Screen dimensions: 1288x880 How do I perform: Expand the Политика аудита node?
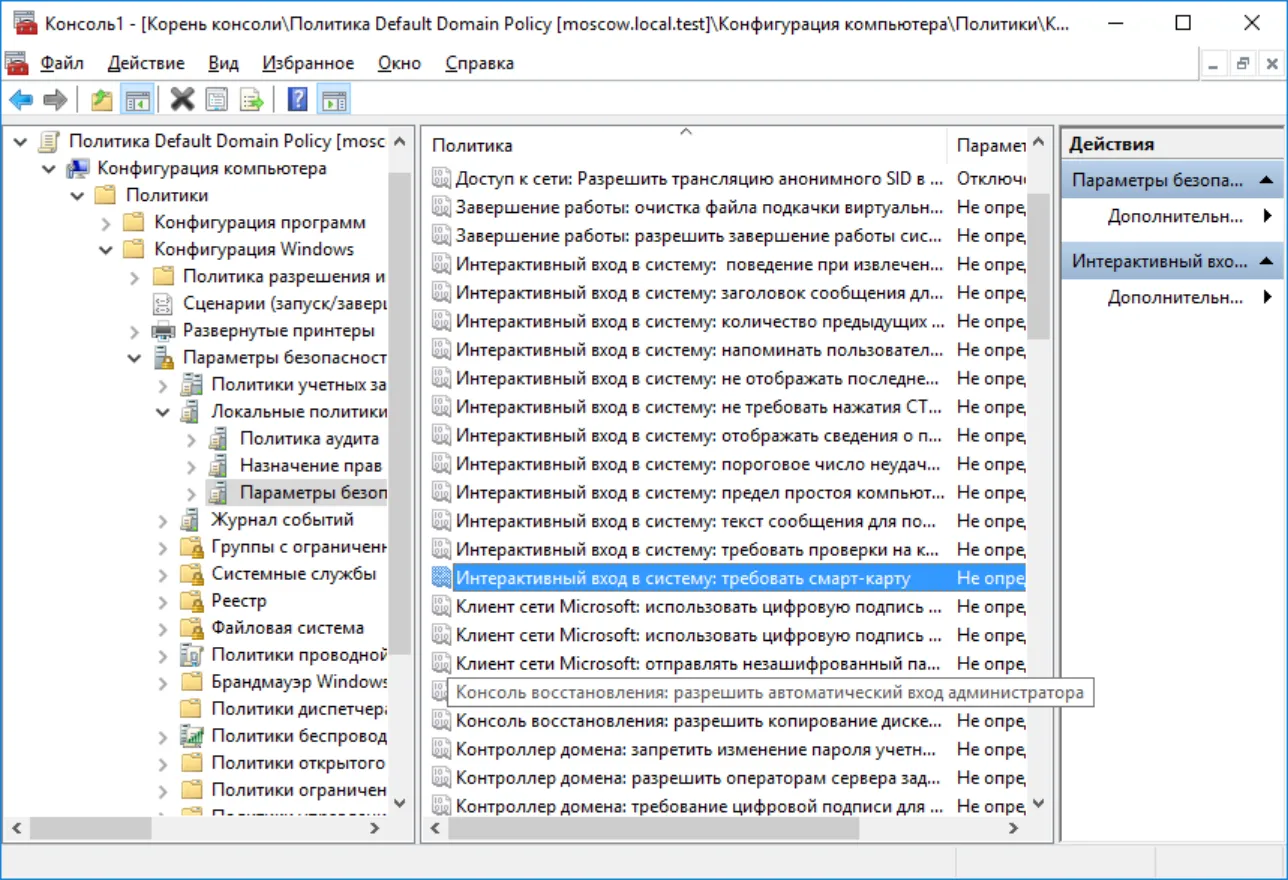(192, 439)
